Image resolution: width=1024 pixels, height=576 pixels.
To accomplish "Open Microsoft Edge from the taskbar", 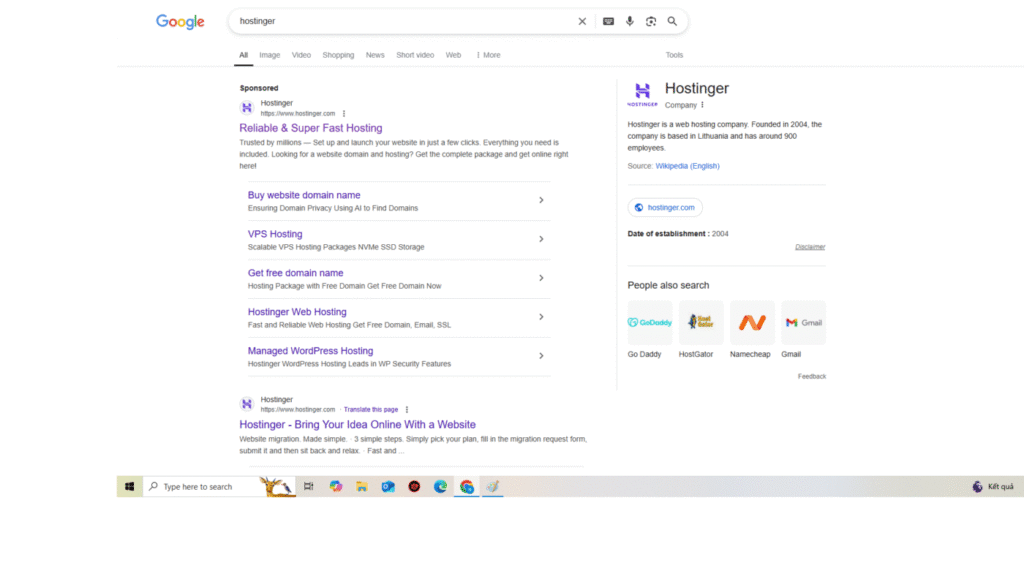I will 440,487.
